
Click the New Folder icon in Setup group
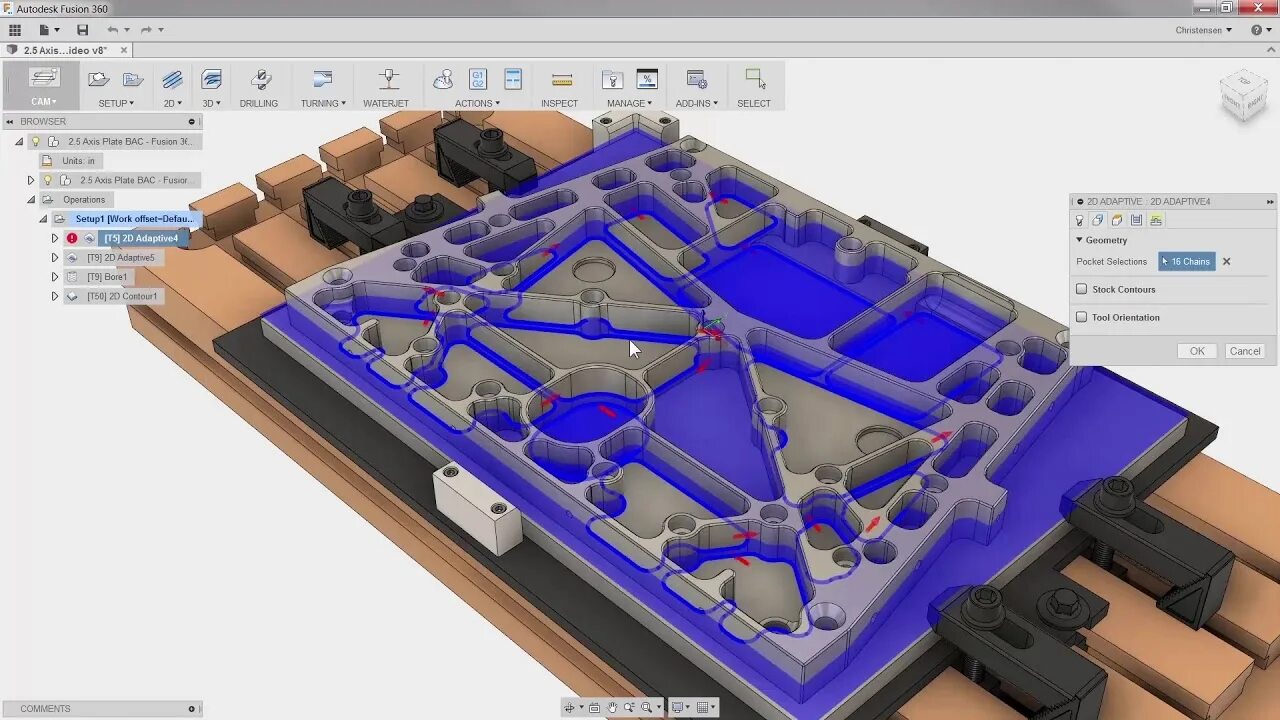coord(133,80)
